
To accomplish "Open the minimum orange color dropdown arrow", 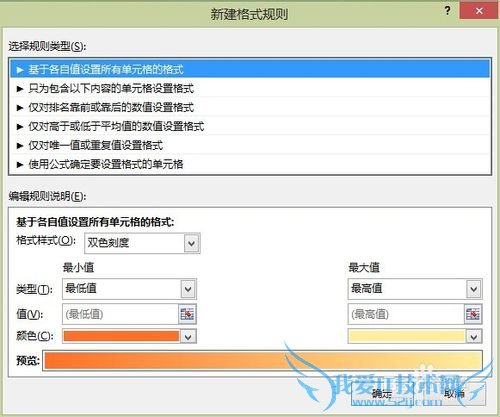I will 188,337.
